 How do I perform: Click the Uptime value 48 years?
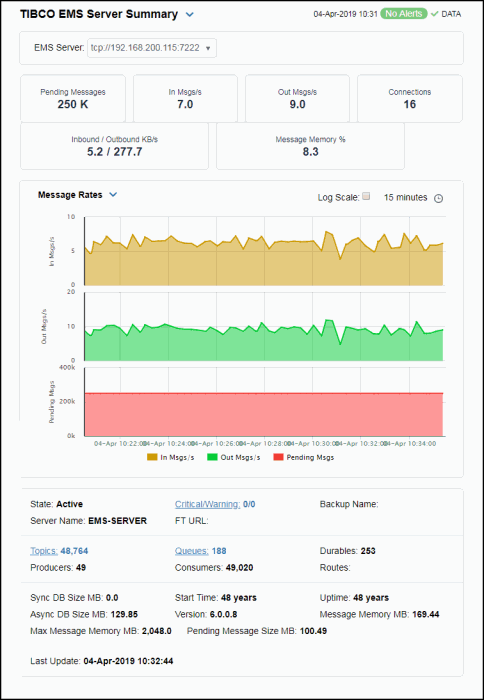[x=371, y=598]
